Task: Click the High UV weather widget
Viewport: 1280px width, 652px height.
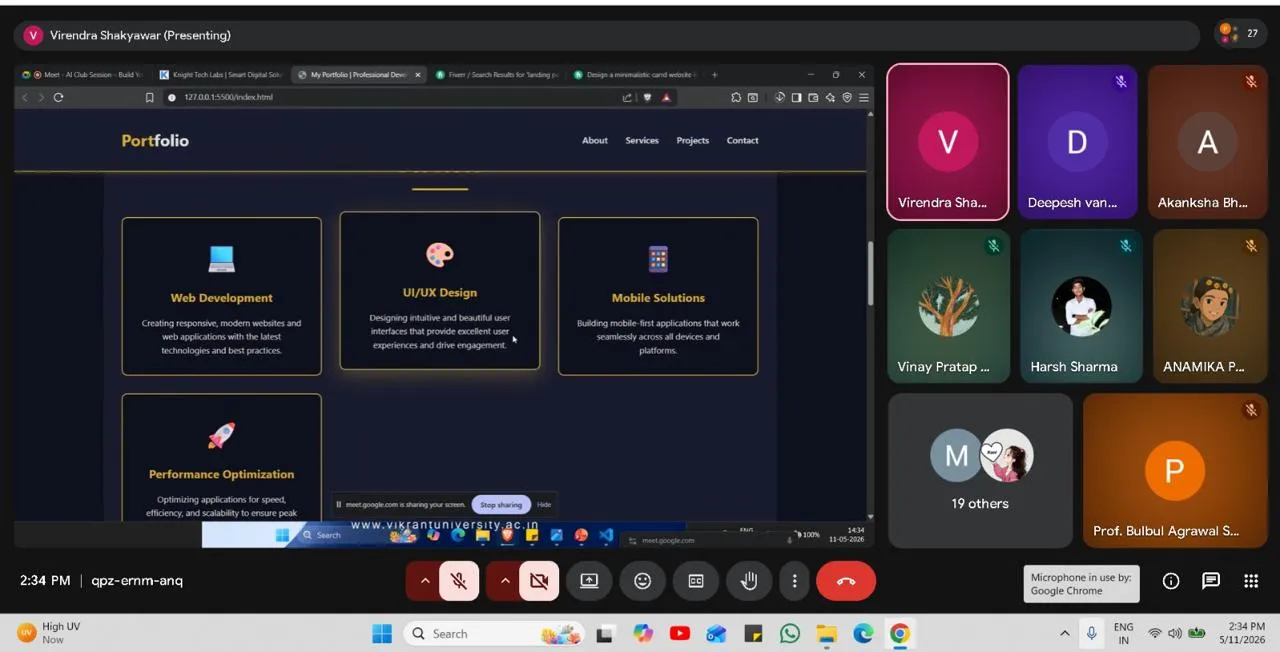Action: [x=50, y=633]
